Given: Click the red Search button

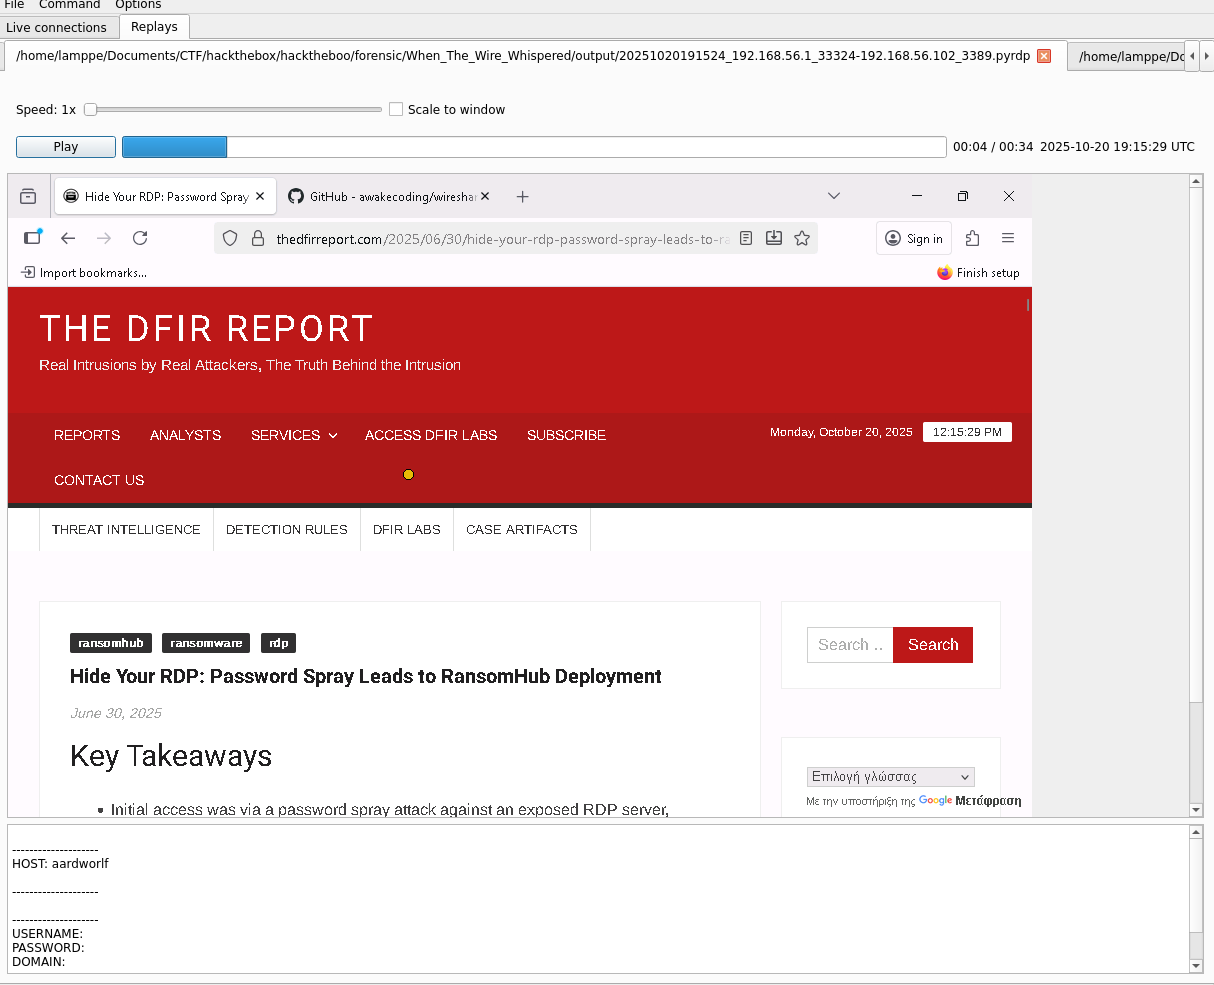Looking at the screenshot, I should coord(932,645).
